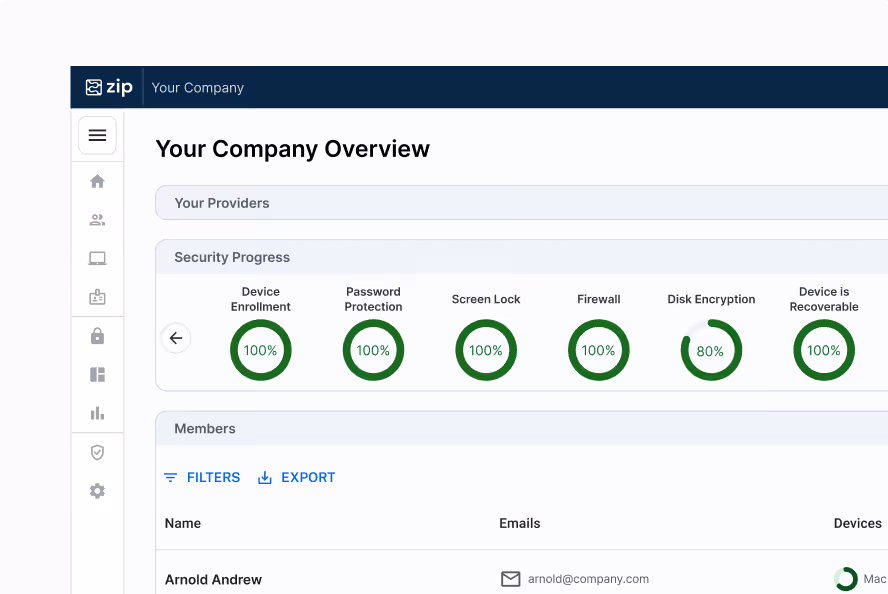Click Your Company in the top bar
888x594 pixels.
click(x=198, y=87)
